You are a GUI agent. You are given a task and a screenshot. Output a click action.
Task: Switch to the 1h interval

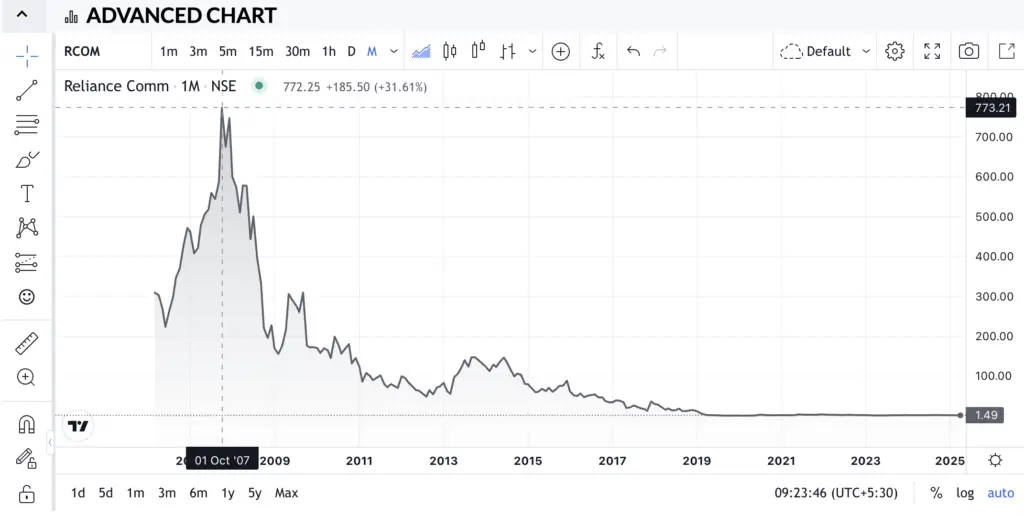click(329, 51)
